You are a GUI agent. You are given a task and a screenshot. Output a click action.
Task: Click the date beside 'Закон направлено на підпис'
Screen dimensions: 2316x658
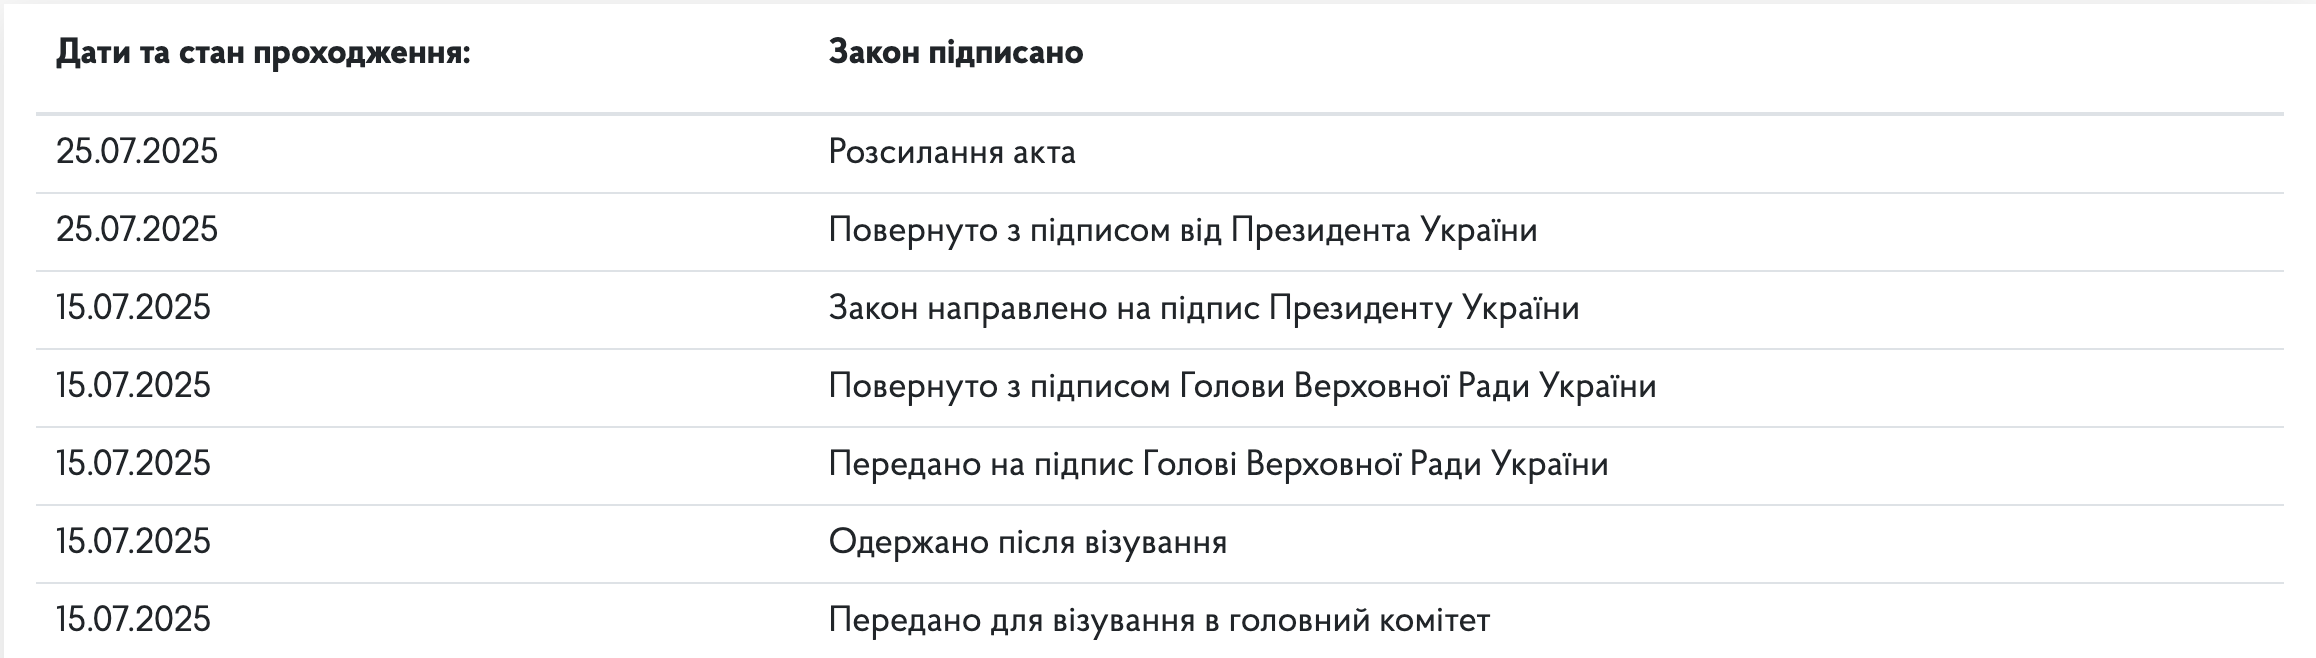coord(133,308)
